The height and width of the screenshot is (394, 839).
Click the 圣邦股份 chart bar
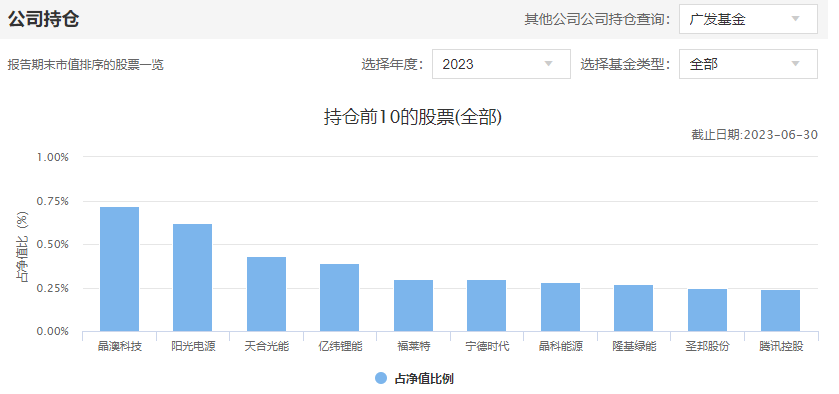click(x=707, y=310)
